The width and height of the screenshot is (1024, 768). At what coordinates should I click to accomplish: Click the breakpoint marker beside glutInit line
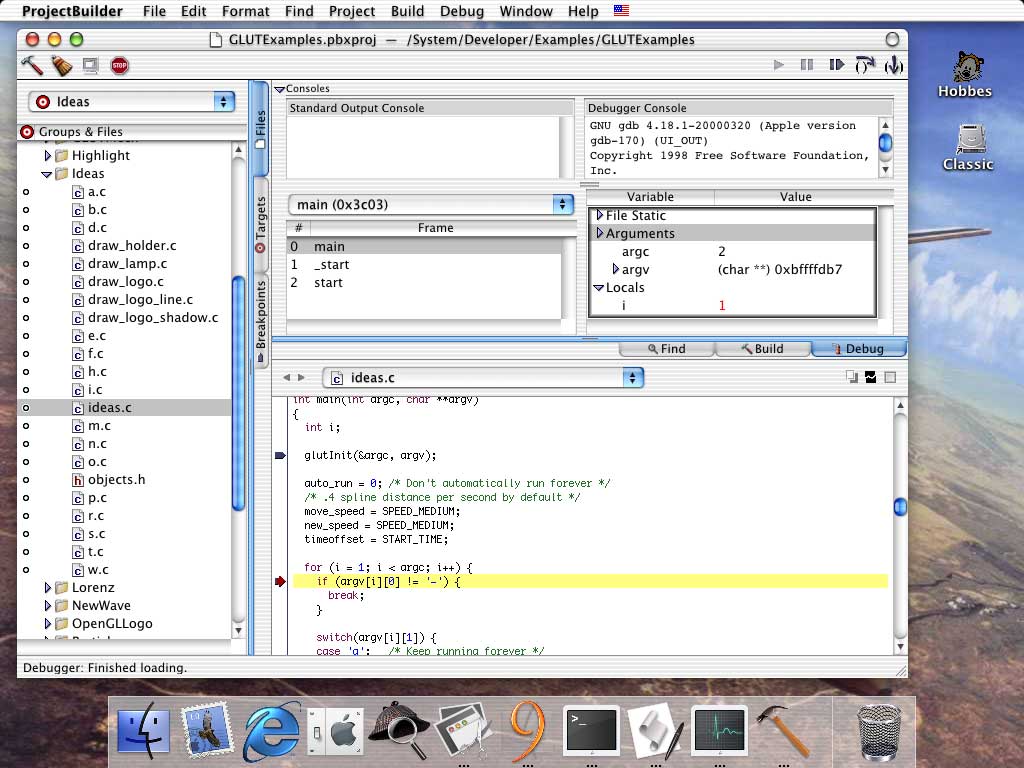280,455
